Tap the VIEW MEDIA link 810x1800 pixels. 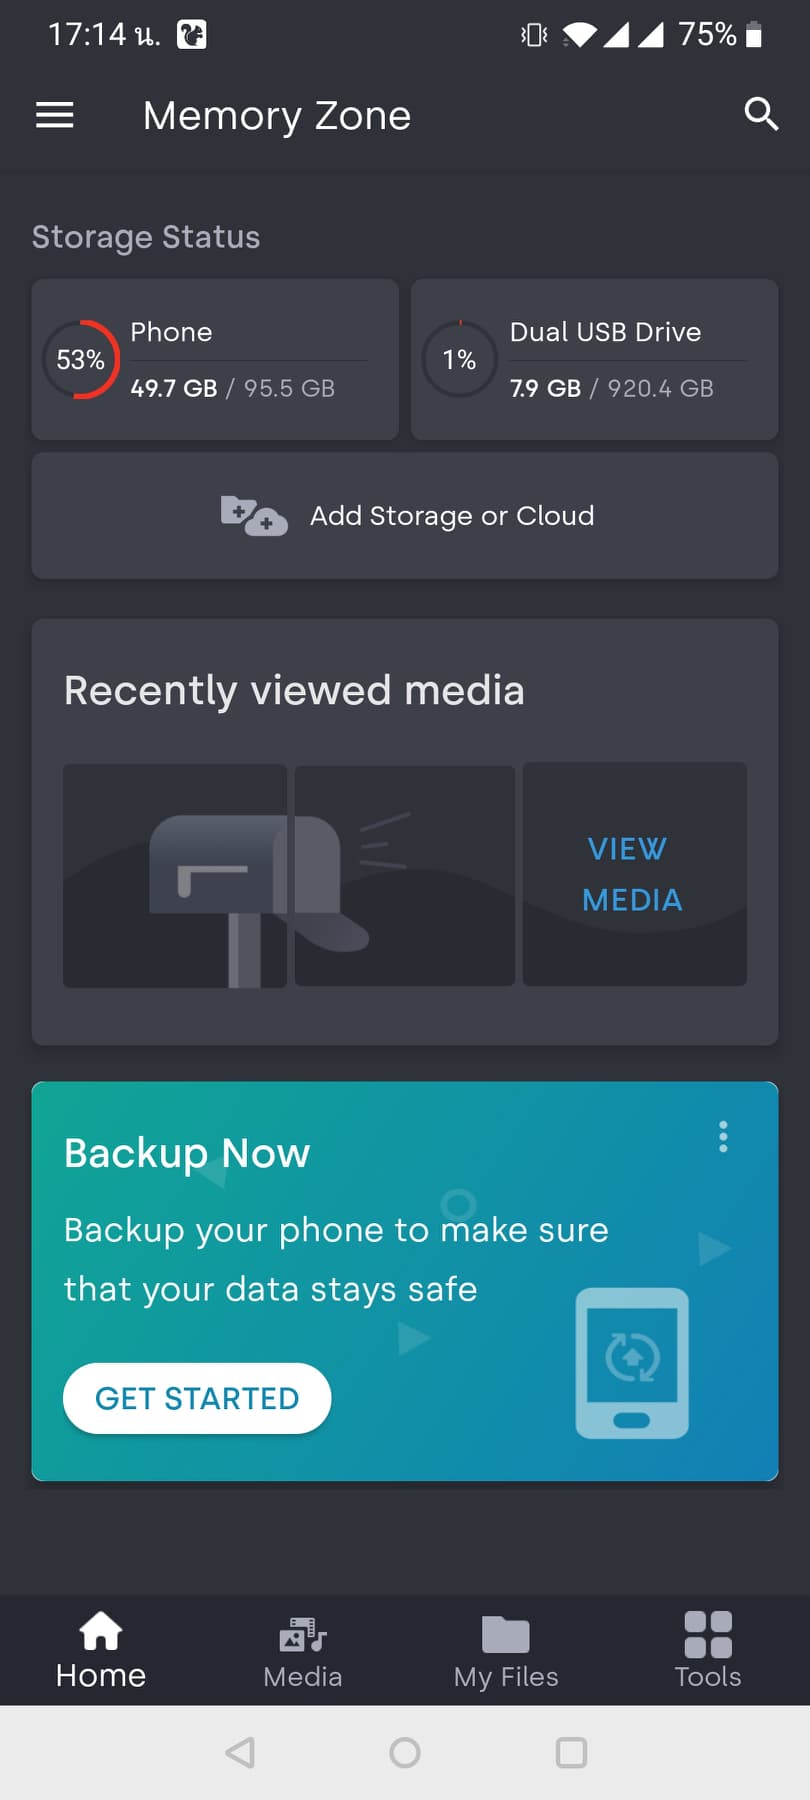point(634,874)
